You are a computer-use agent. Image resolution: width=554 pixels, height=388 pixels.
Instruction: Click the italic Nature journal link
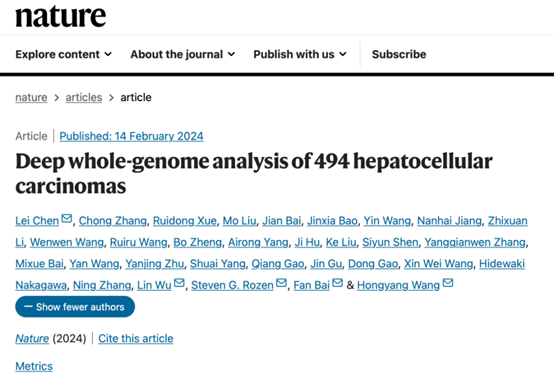tap(32, 339)
